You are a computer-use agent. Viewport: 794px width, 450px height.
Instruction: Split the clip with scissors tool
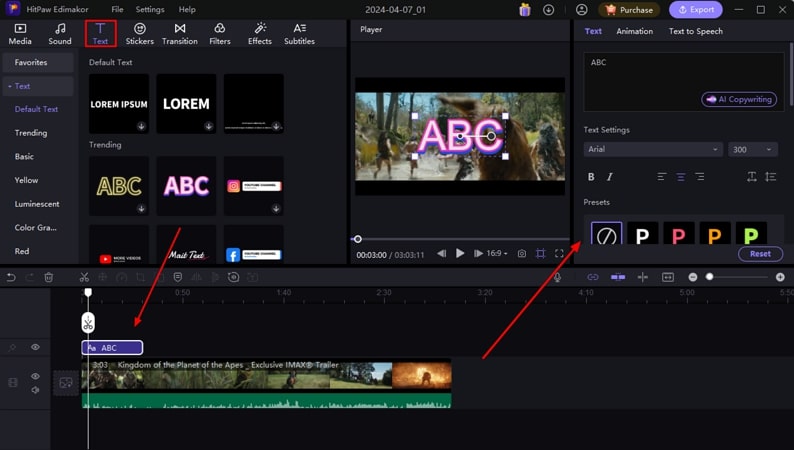(84, 277)
